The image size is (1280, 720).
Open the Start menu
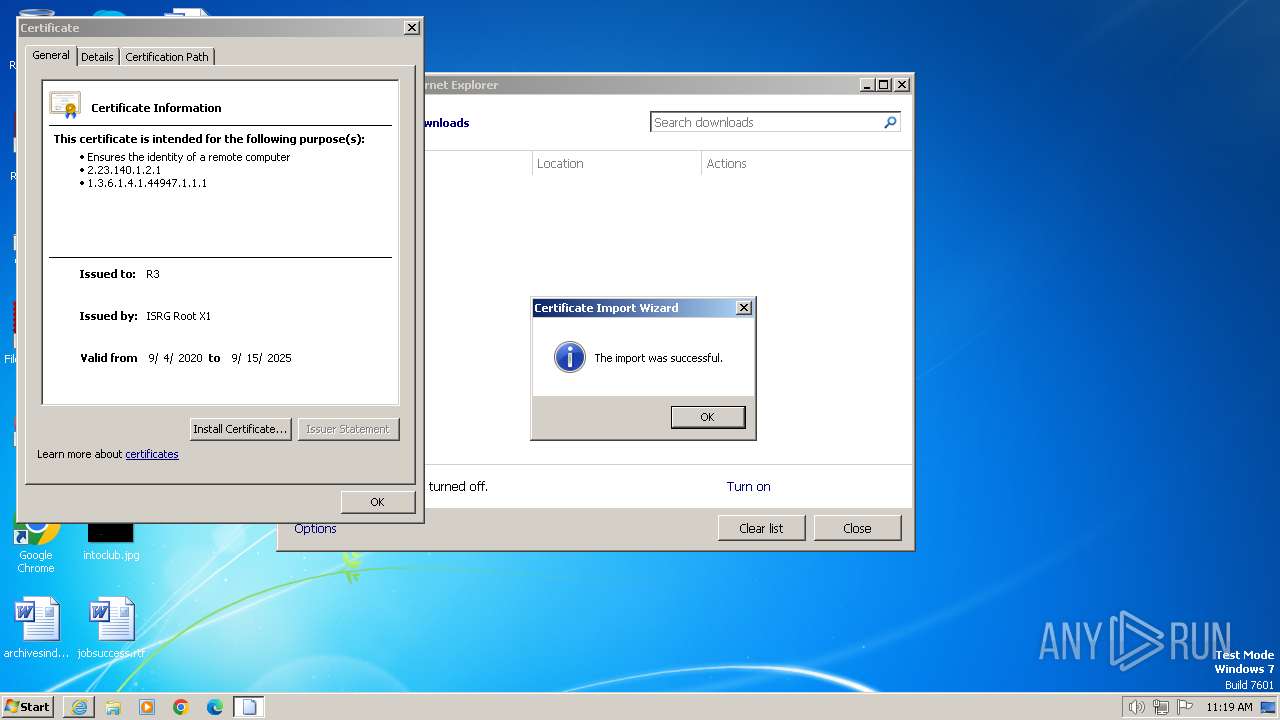(27, 707)
